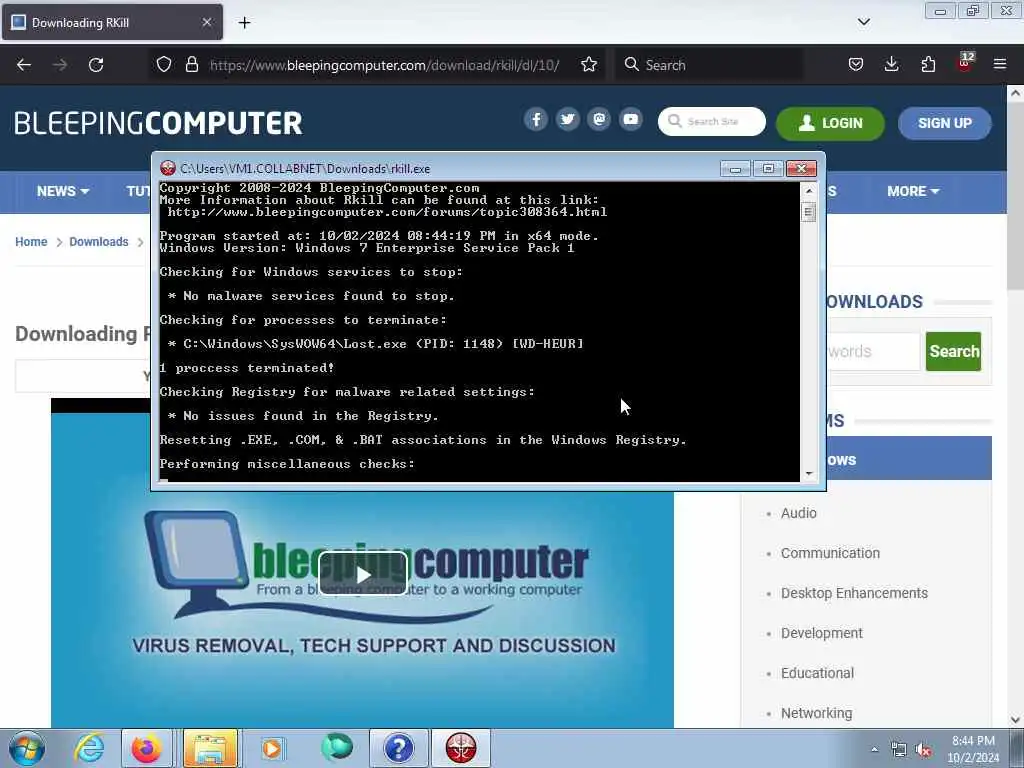Open the Networking category link
This screenshot has height=768, width=1024.
pos(816,713)
